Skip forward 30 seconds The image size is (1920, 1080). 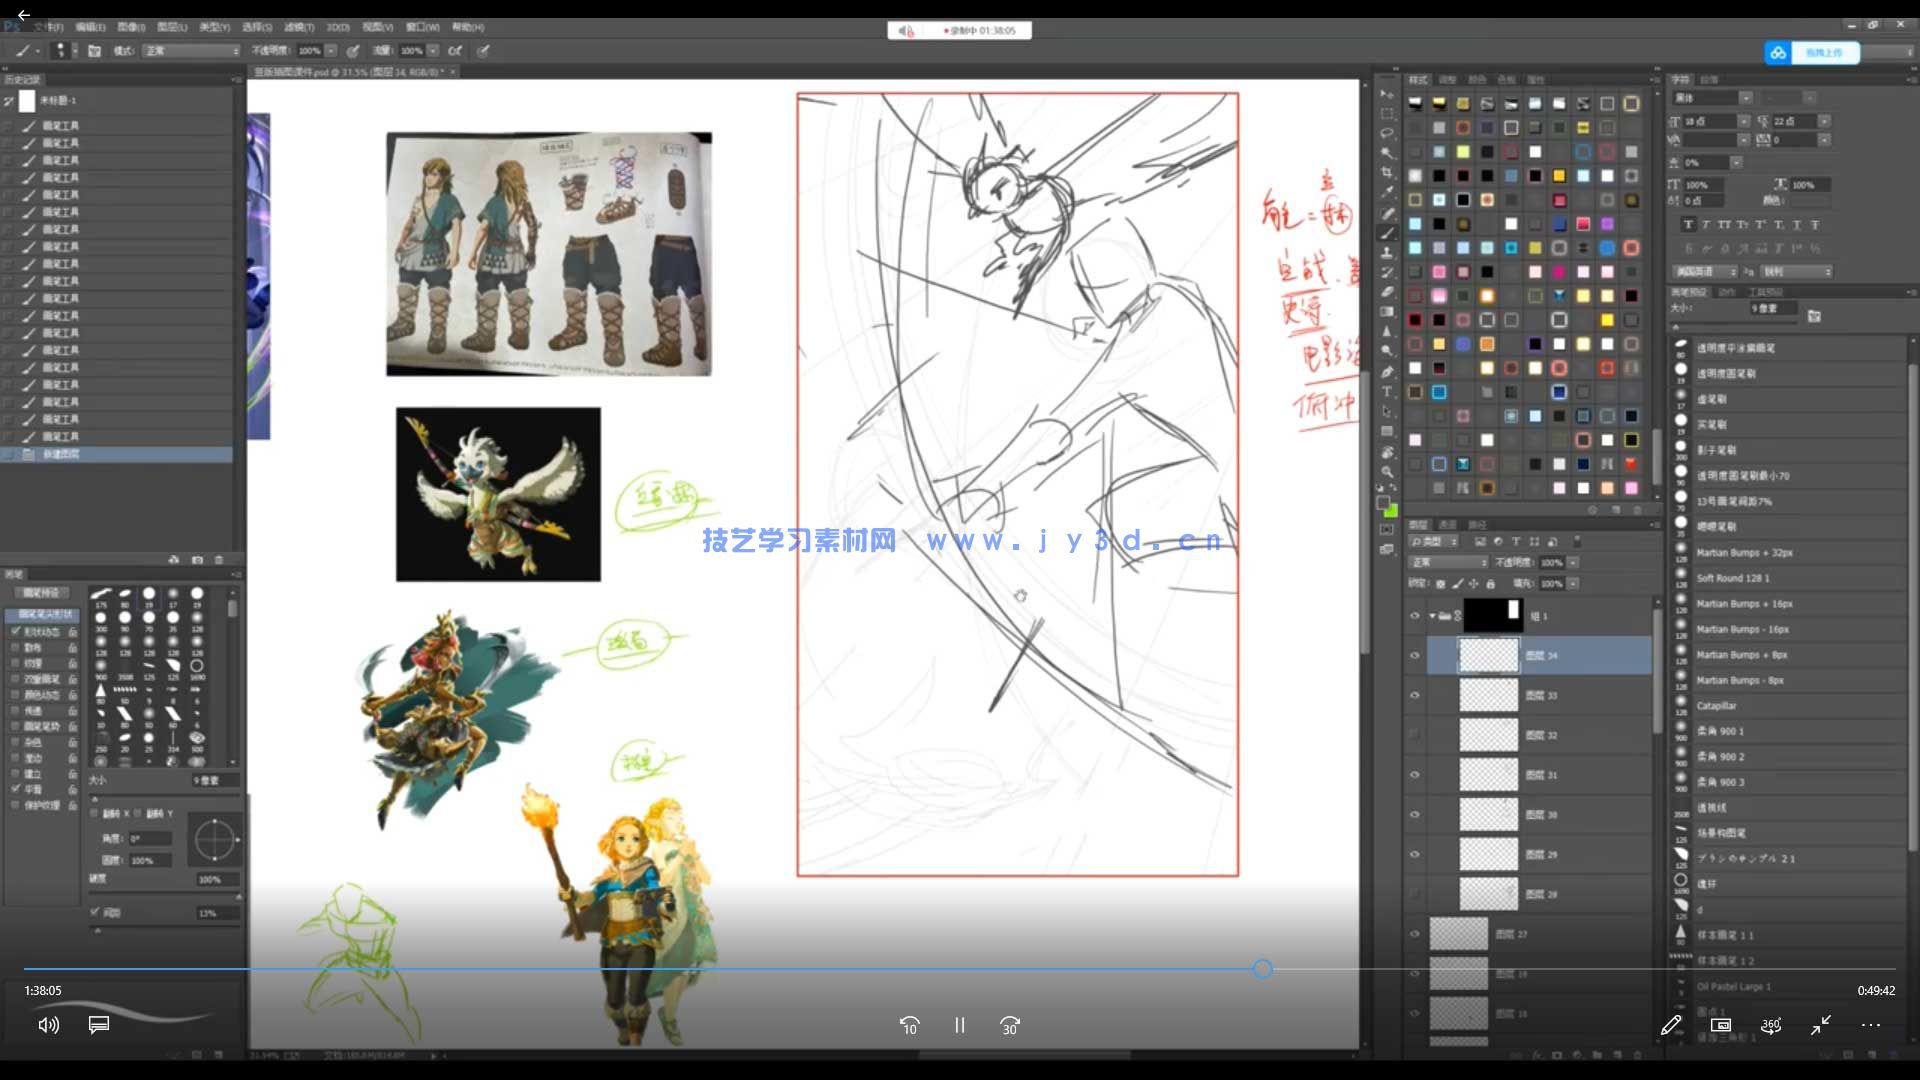[x=1010, y=1025]
